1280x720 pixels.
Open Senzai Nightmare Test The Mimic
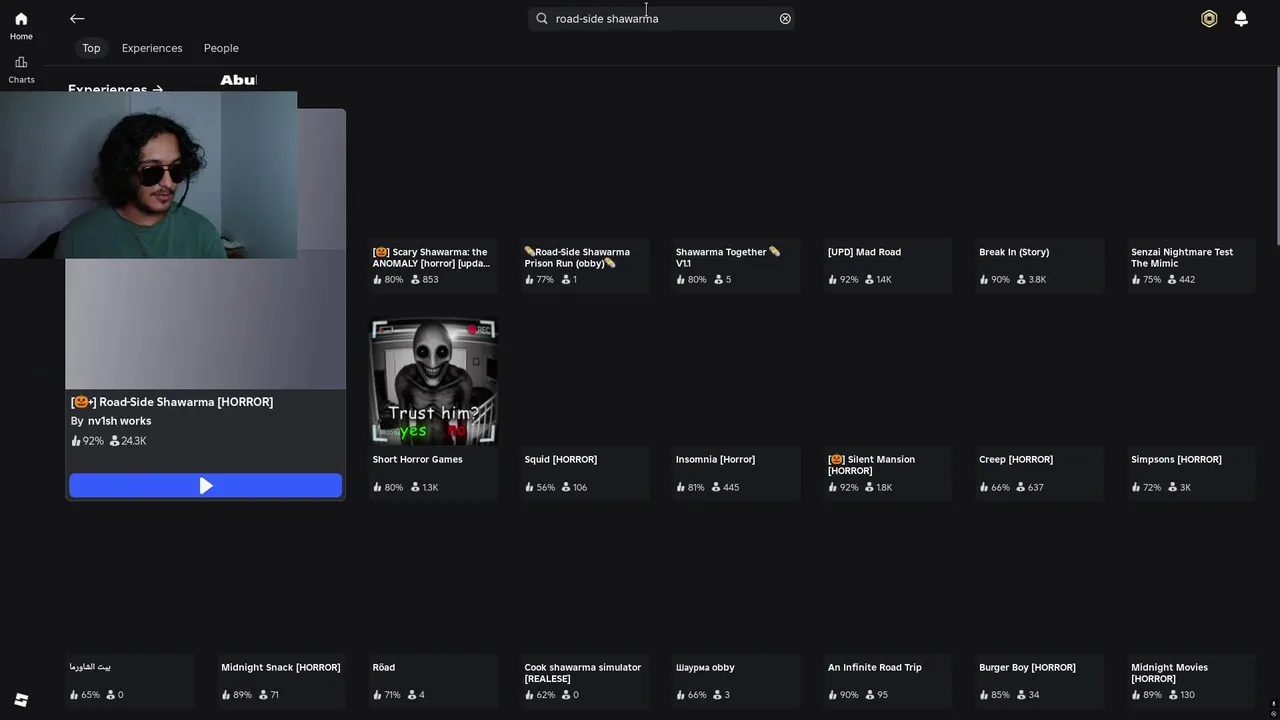[1182, 258]
